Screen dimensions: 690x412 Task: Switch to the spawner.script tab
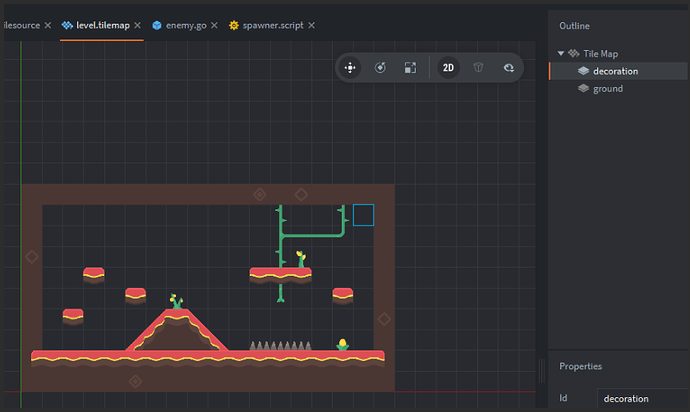coord(273,26)
